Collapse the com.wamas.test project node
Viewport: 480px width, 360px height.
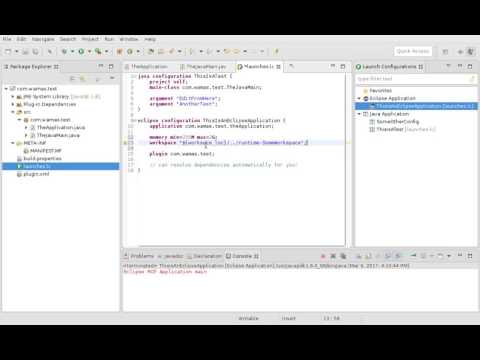[x=6, y=89]
